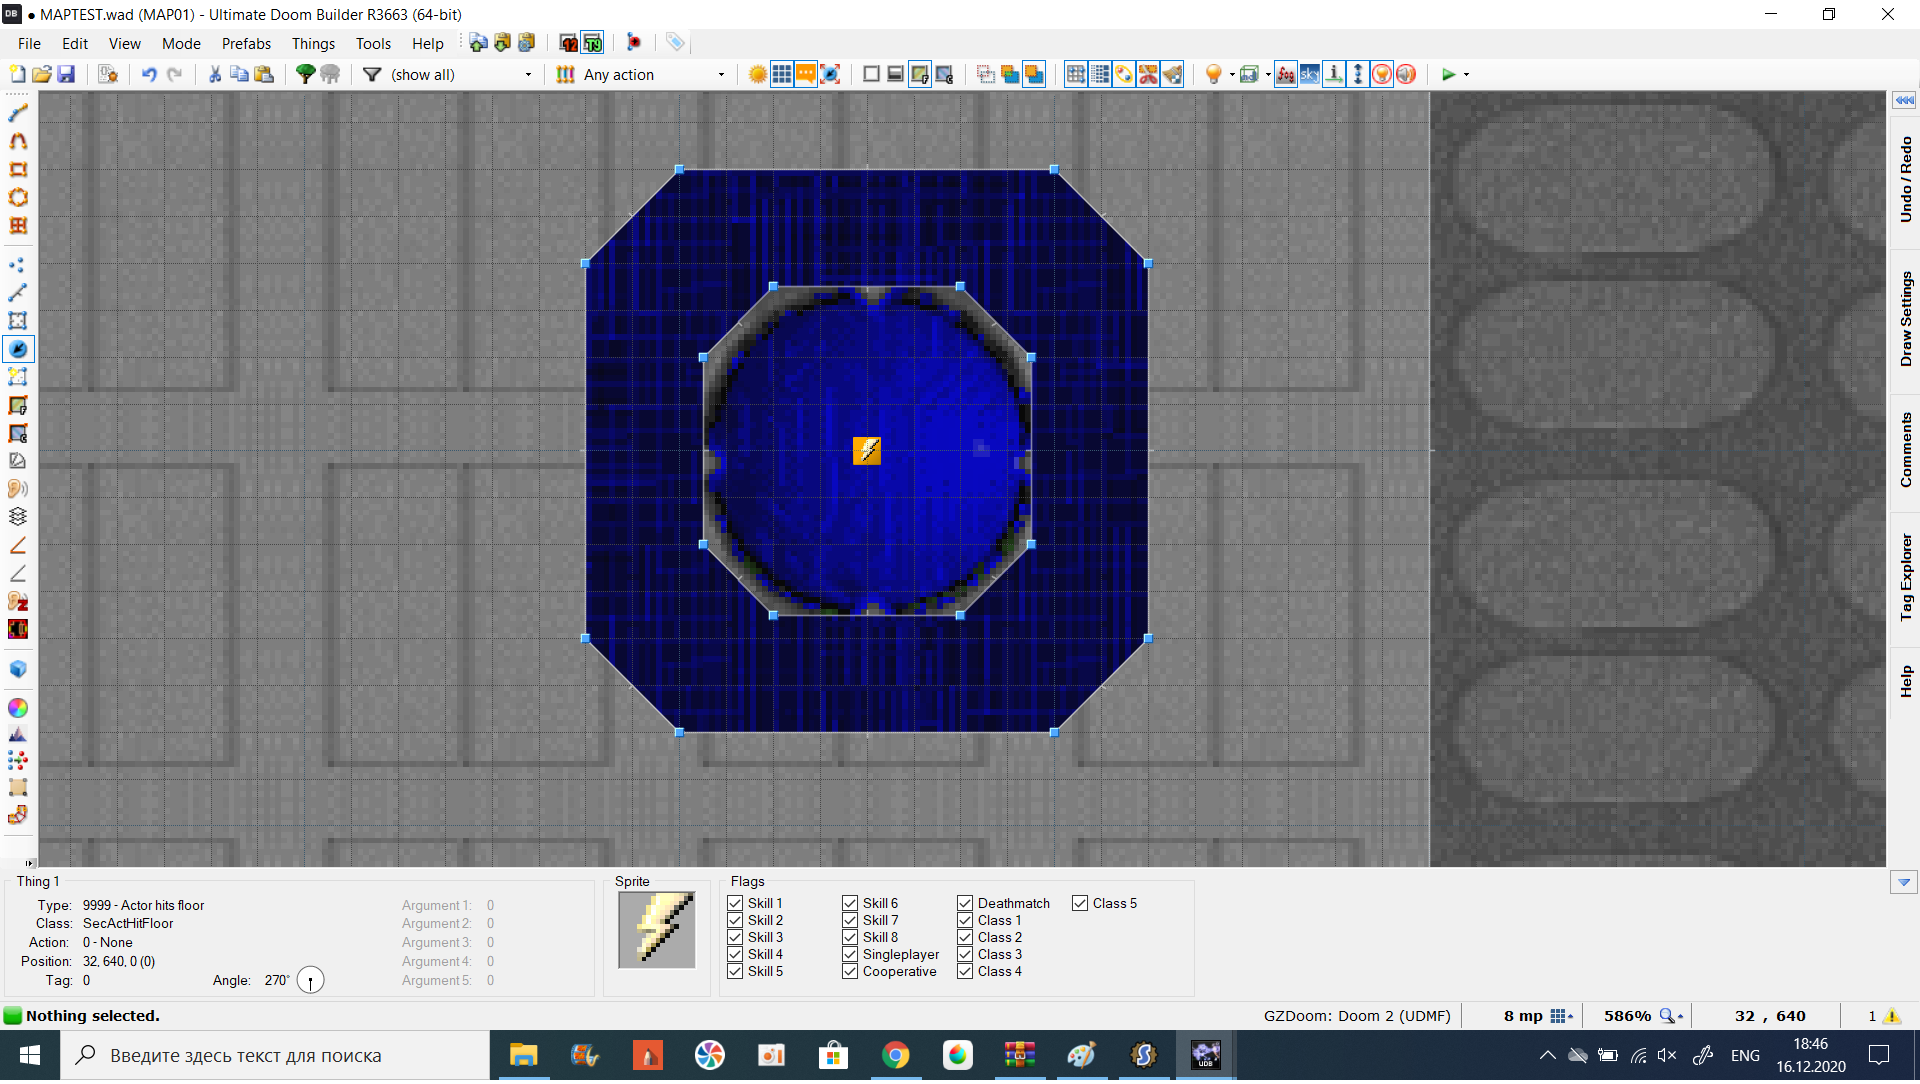Screen dimensions: 1920x1084
Task: Toggle the Skill 6 flag
Action: [x=850, y=904]
